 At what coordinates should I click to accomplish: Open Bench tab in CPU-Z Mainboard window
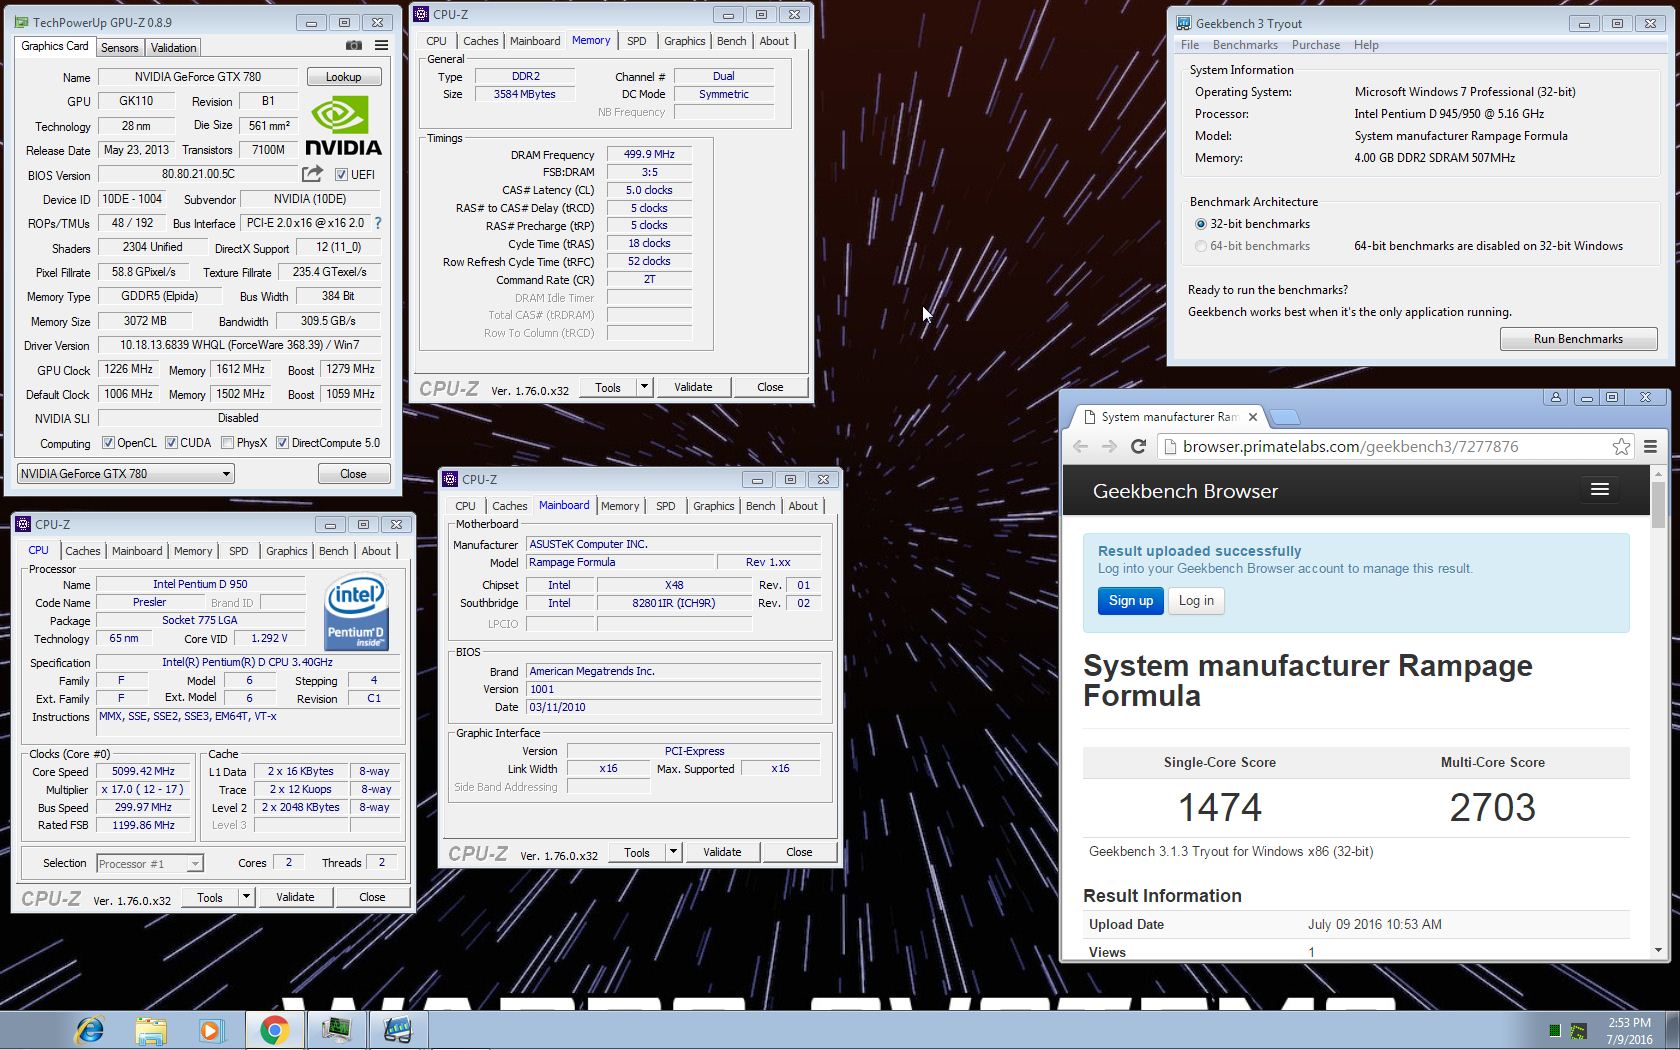coord(761,506)
